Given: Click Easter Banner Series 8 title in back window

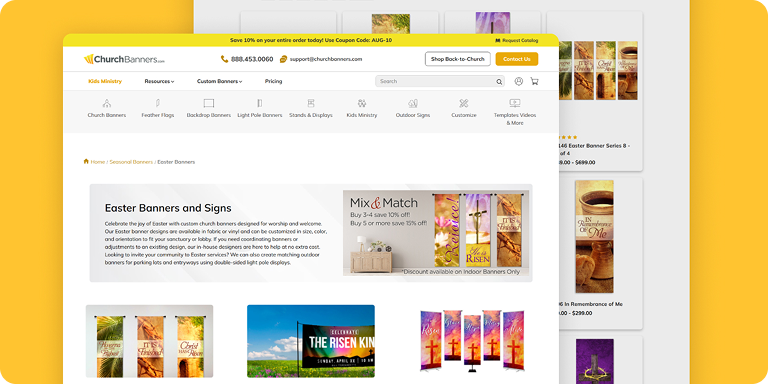Looking at the screenshot, I should click(595, 149).
